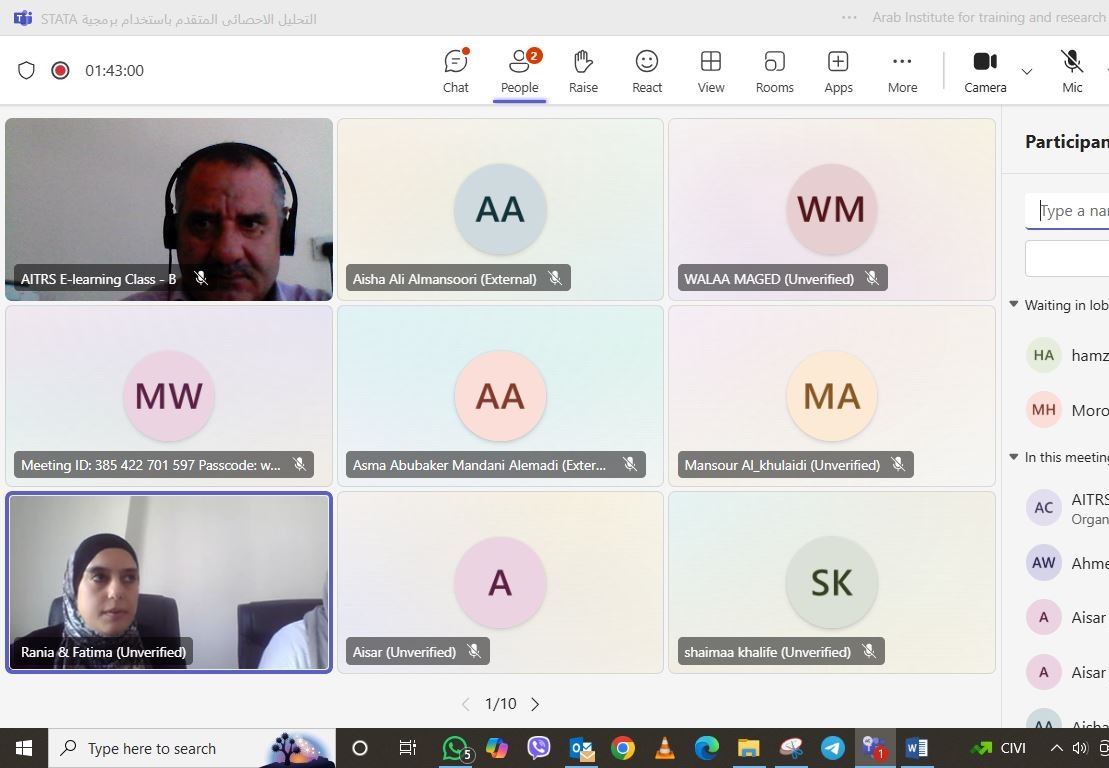Click the red recording indicator
Screen dimensions: 1109x768
(x=60, y=70)
